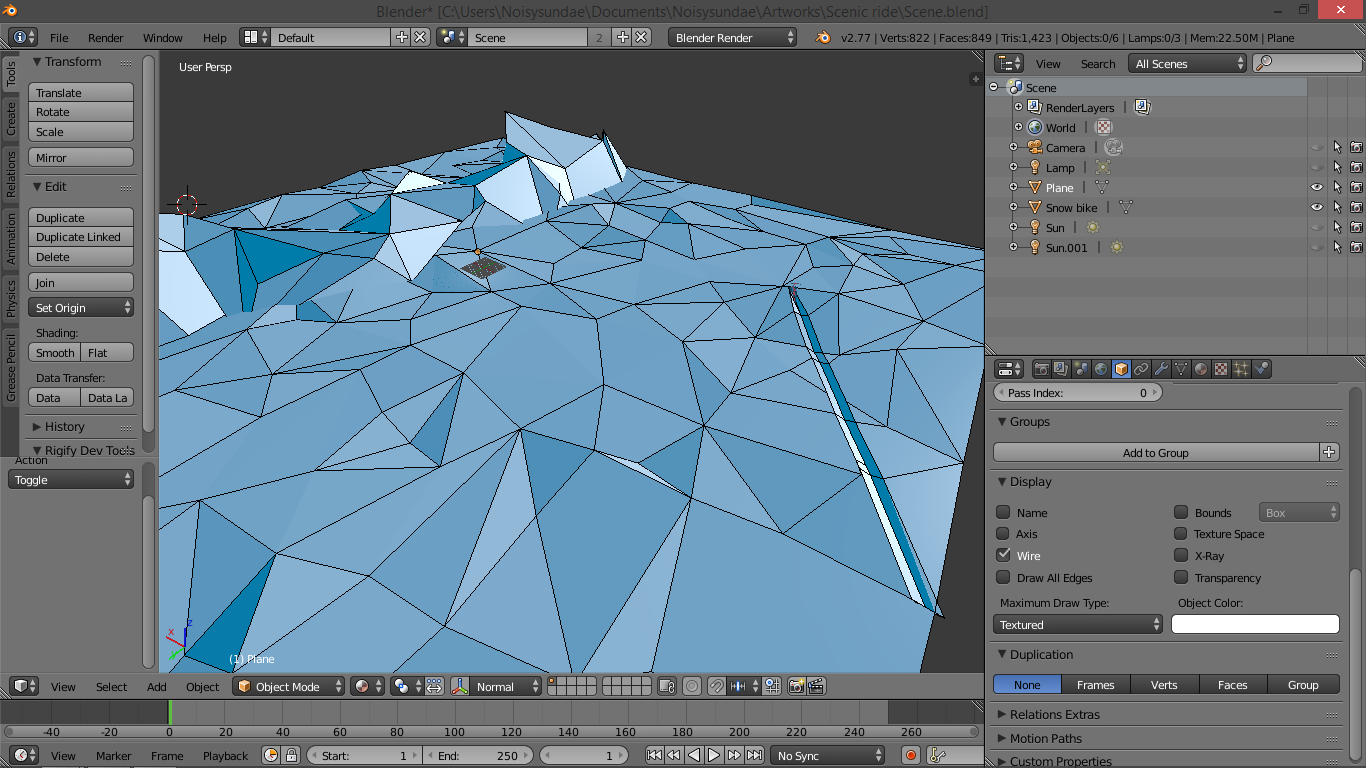
Task: Jump to first frame playback icon
Action: tap(654, 755)
